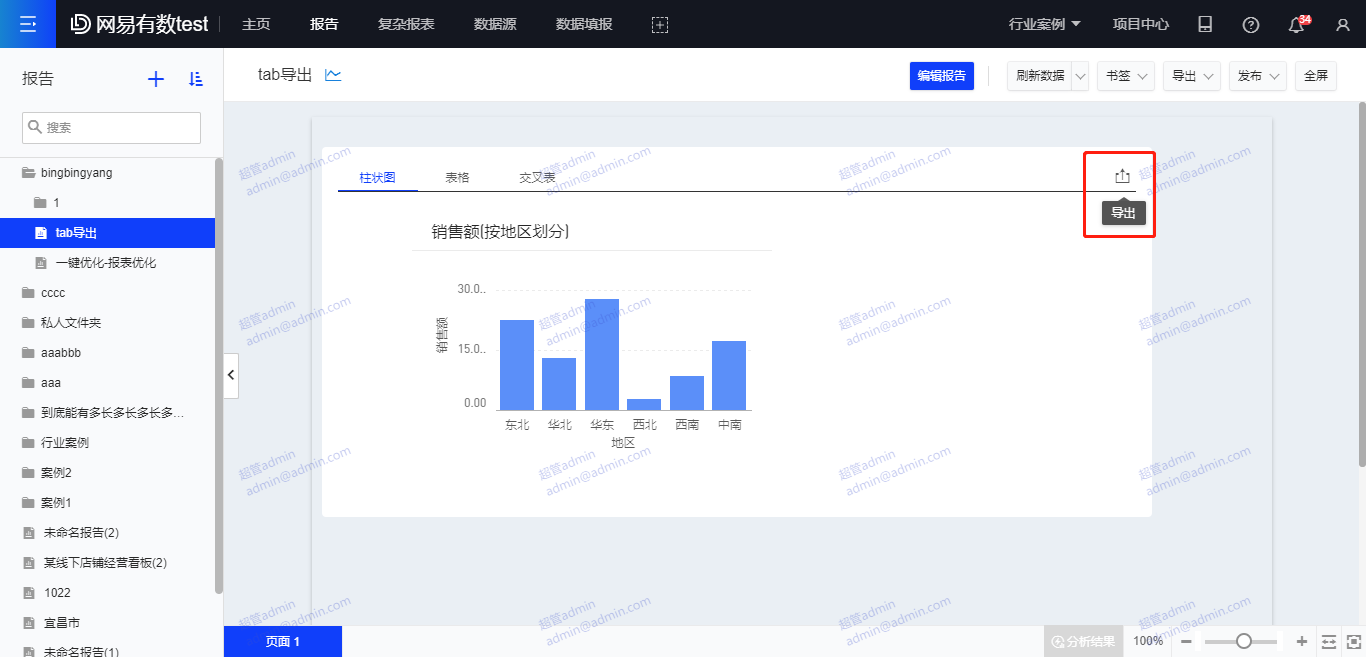Open the 发布 dropdown menu
The image size is (1366, 657).
coord(1257,76)
